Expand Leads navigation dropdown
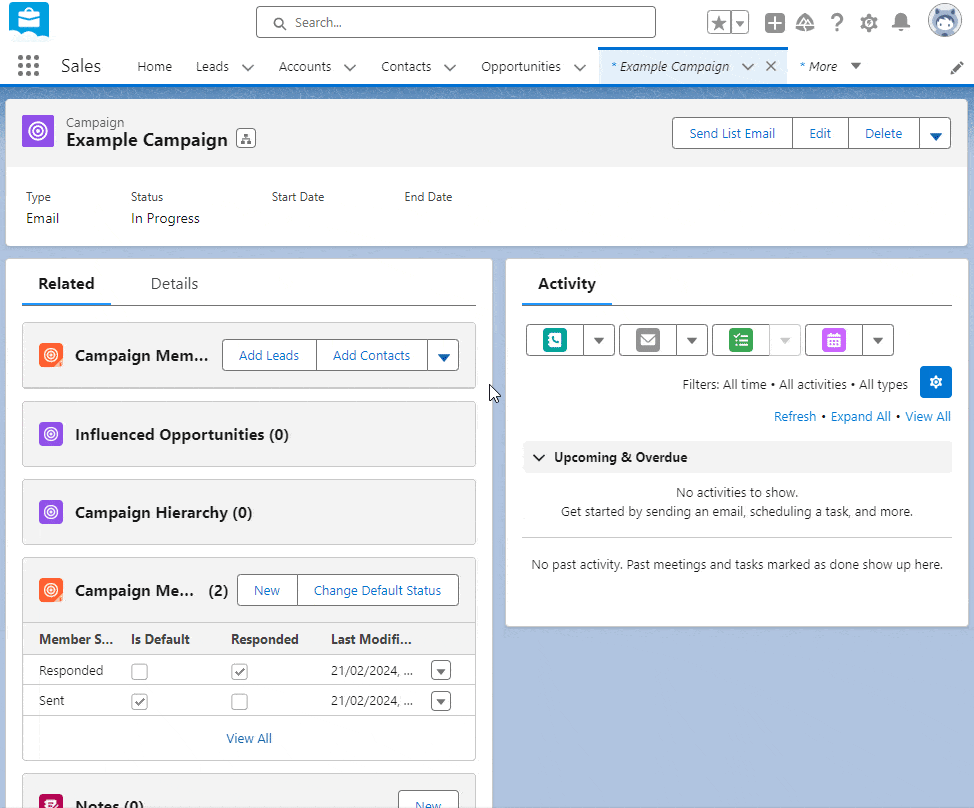The height and width of the screenshot is (808, 974). pos(248,67)
